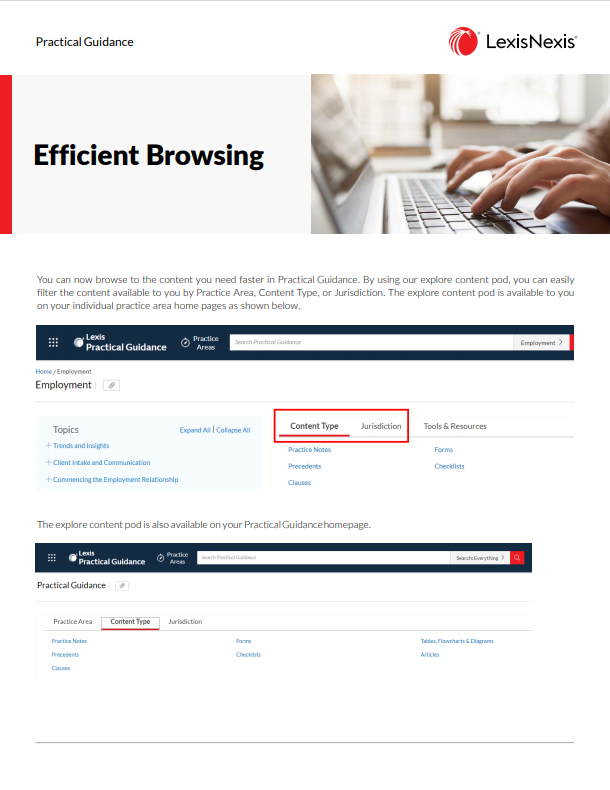Open Tables, Flowcharts & Diagrams link
This screenshot has height=790, width=610.
click(457, 641)
